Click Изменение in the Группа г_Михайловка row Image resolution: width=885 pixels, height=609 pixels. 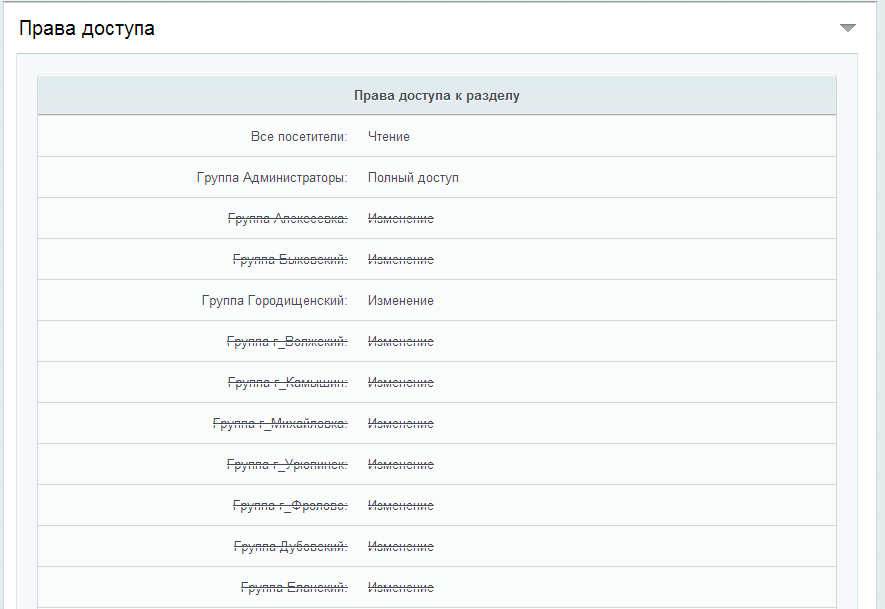(x=401, y=423)
